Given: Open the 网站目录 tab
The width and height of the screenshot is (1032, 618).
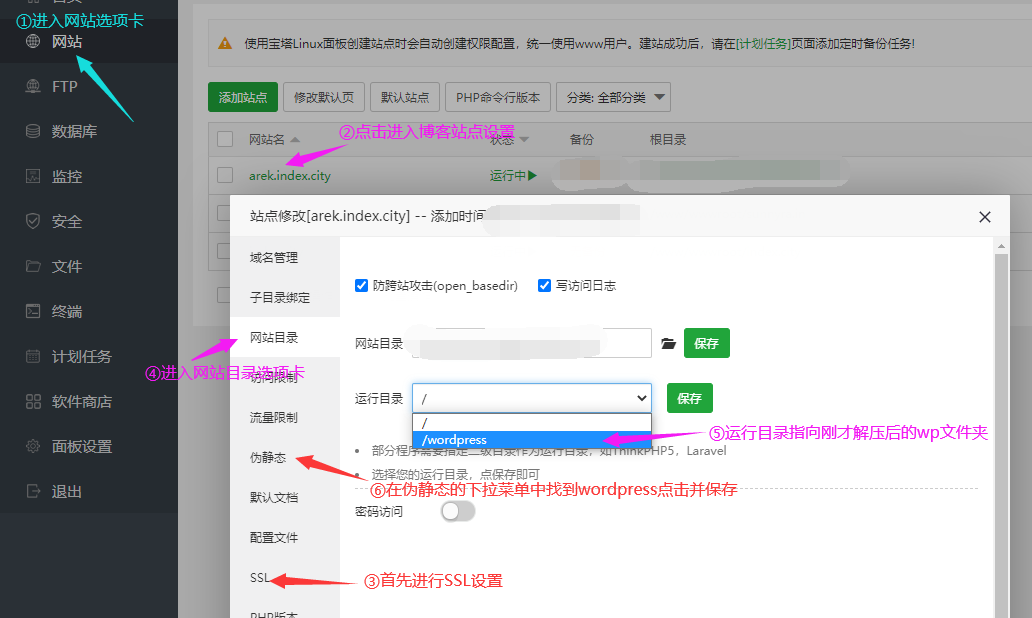Looking at the screenshot, I should (x=274, y=338).
